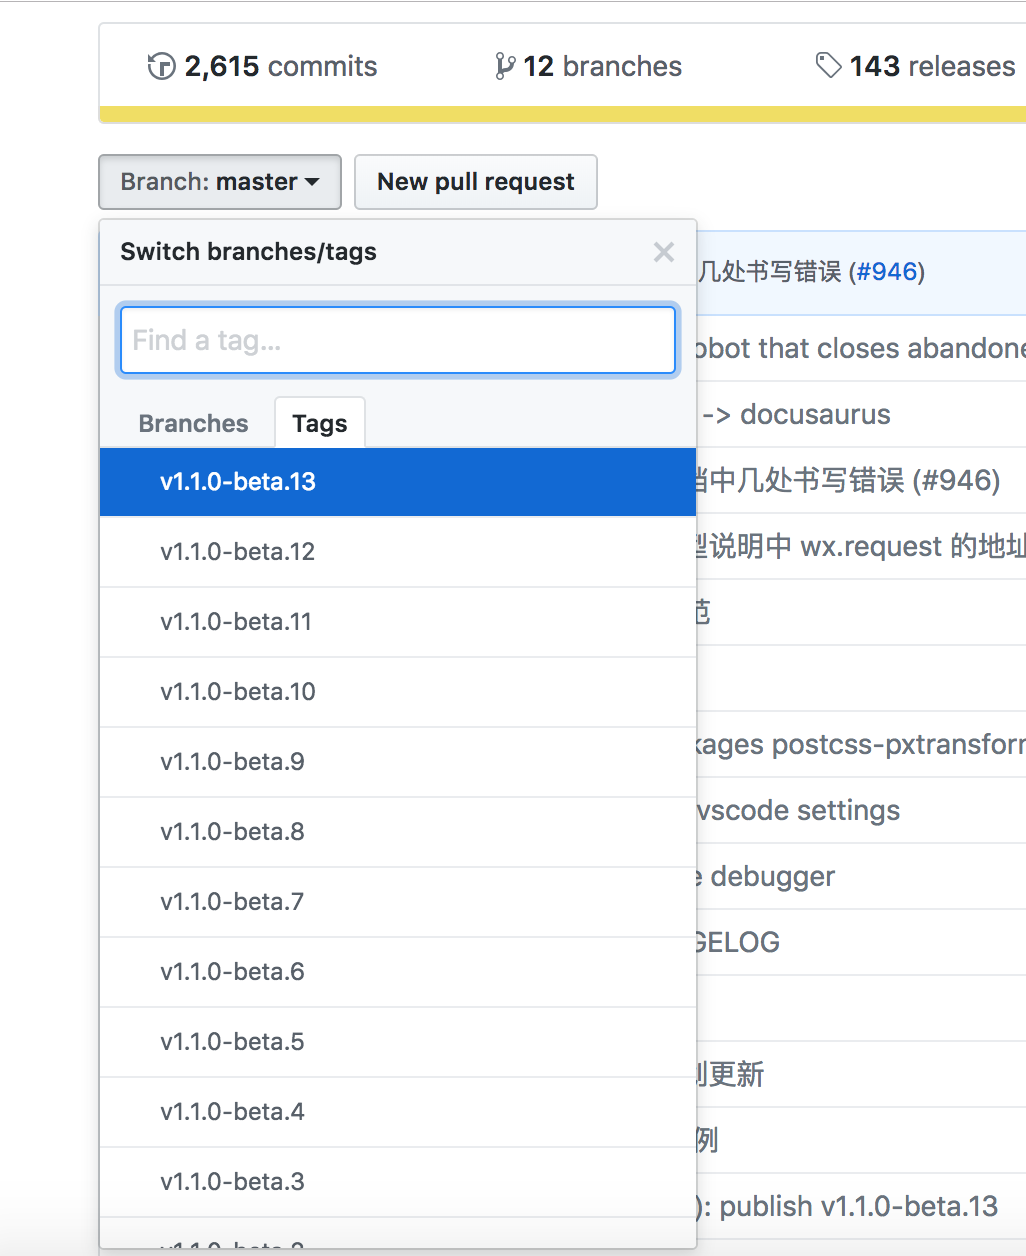The image size is (1026, 1256).
Task: Click 'Switch branches/tags' popup title
Action: (248, 252)
